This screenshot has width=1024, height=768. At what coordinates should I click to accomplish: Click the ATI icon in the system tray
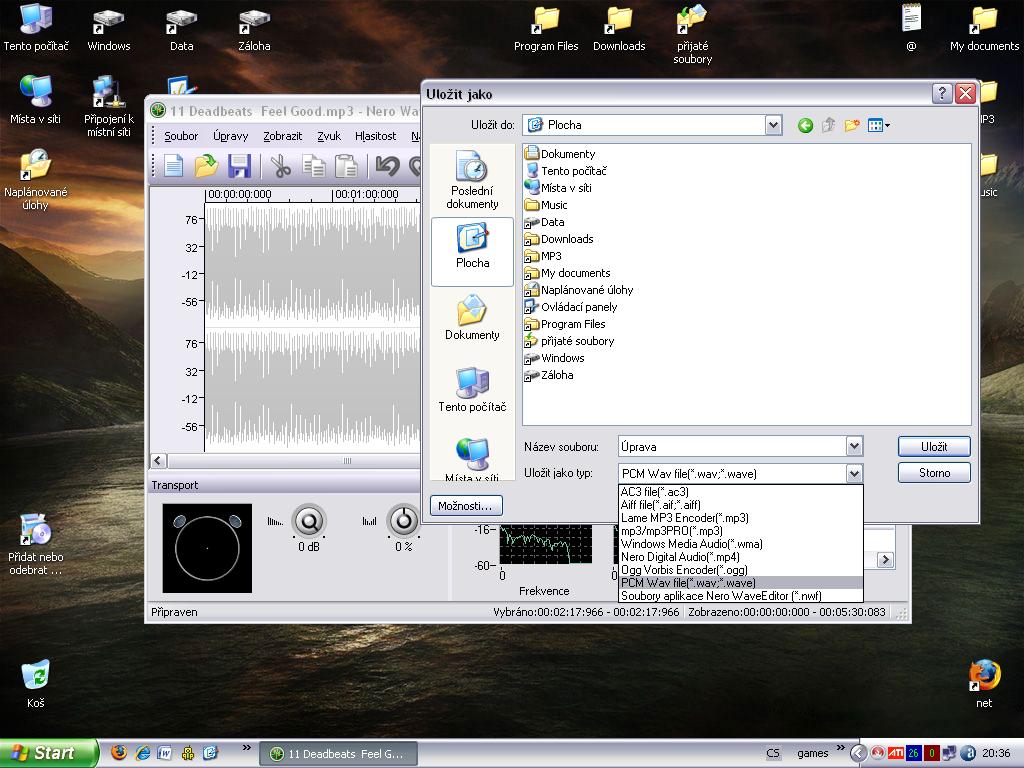pyautogui.click(x=895, y=753)
